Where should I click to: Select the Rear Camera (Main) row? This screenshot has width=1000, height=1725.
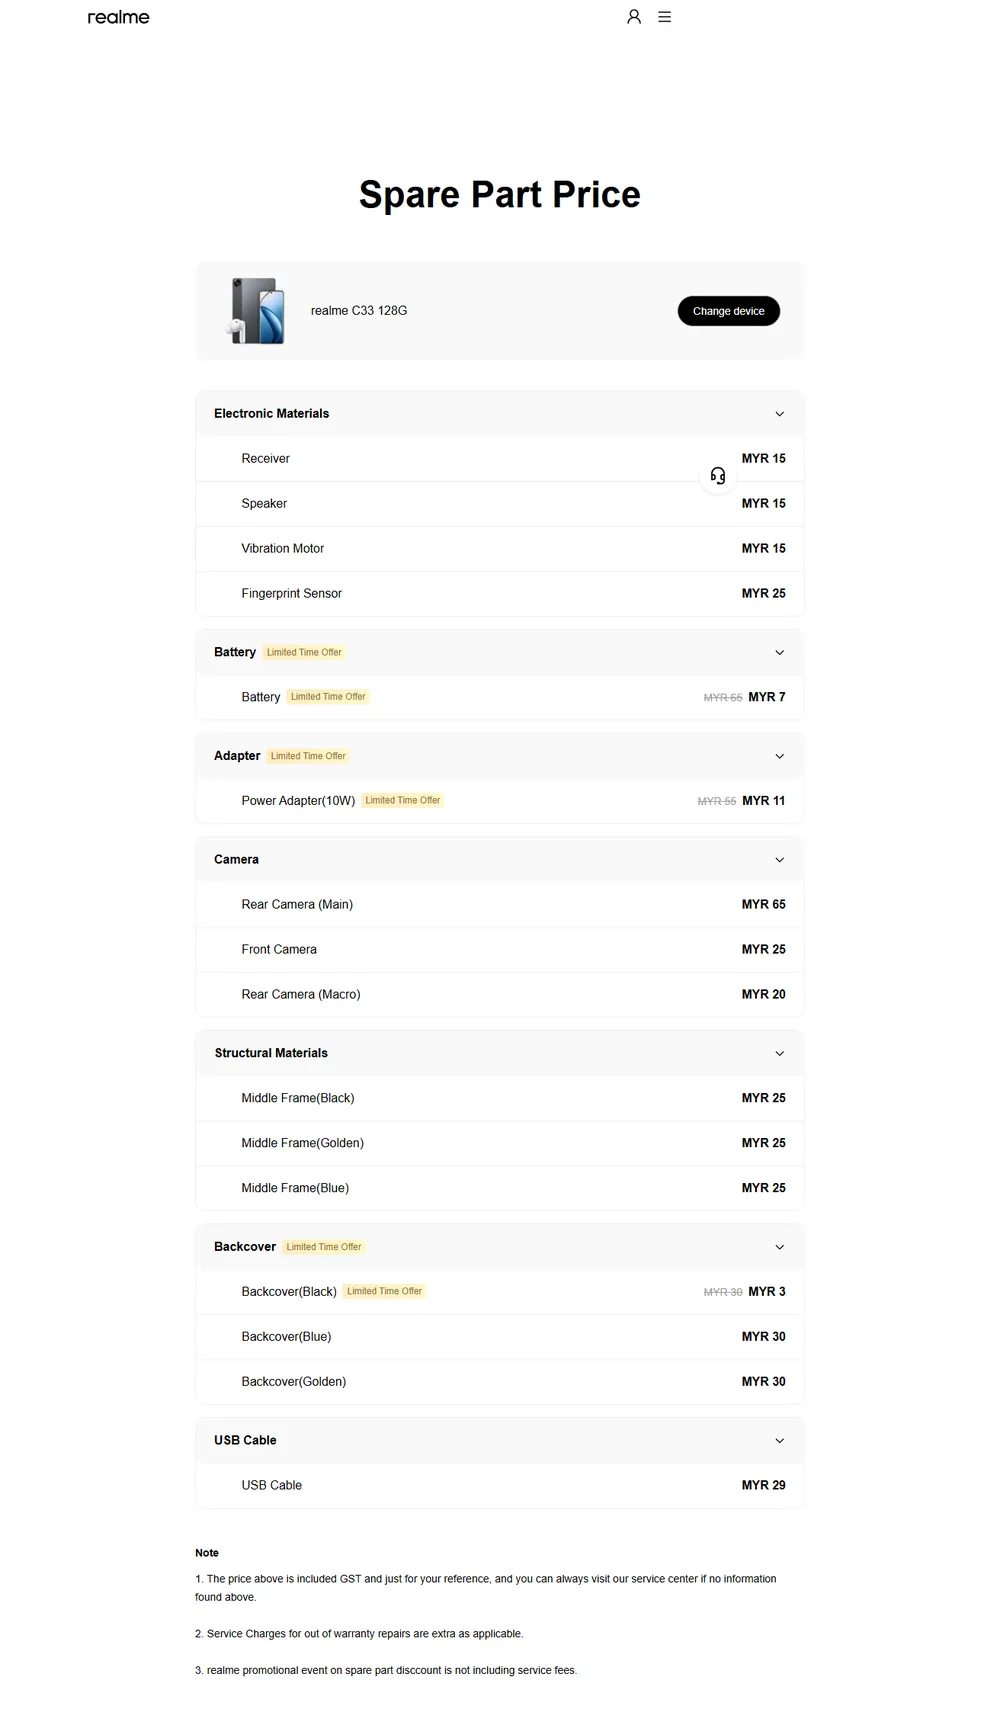point(500,905)
